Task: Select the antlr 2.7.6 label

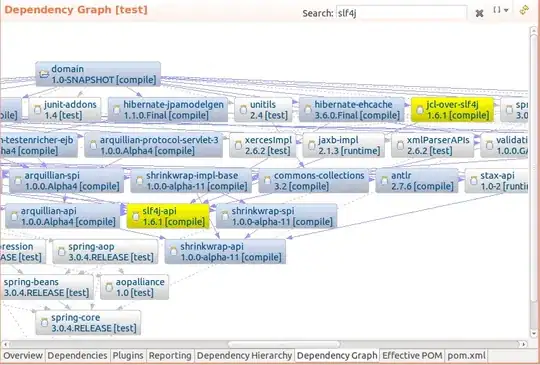Action: [422, 181]
